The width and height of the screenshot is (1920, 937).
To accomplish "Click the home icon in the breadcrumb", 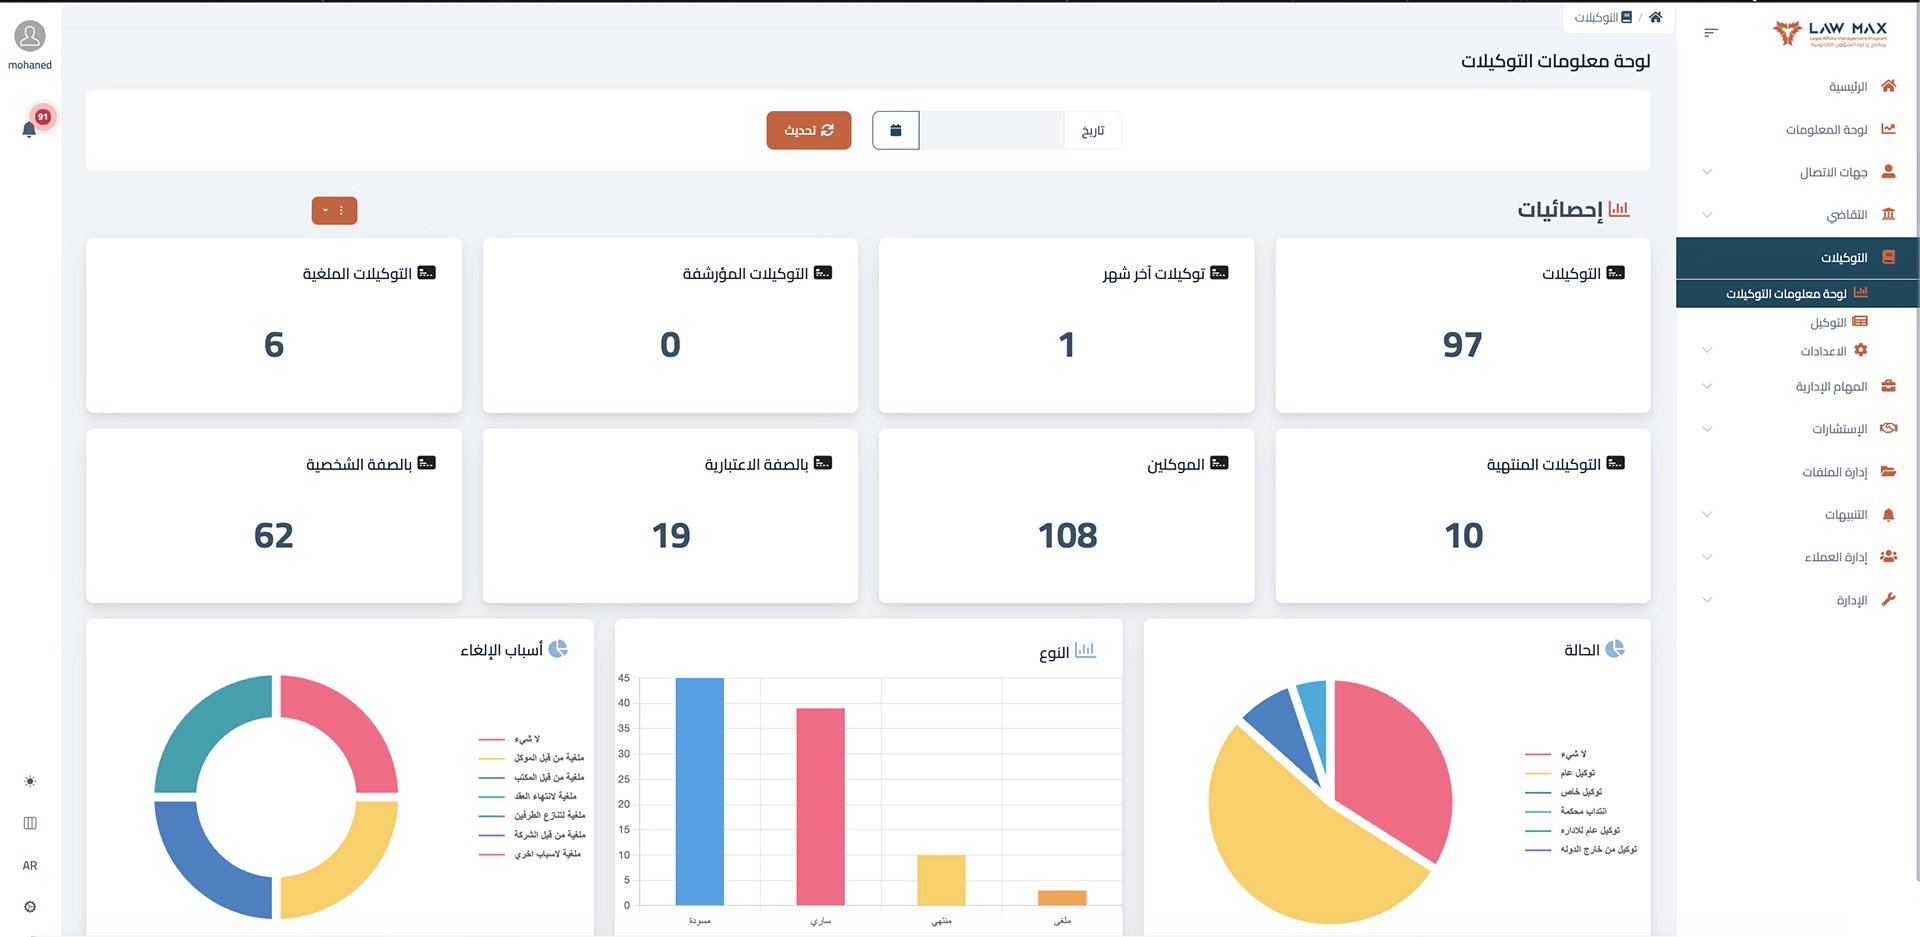I will (x=1655, y=17).
